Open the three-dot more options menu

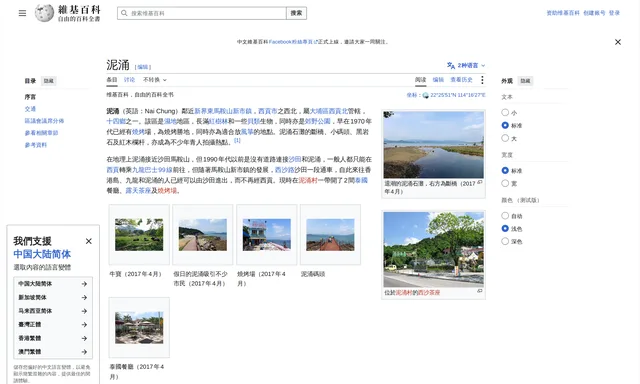click(x=482, y=80)
